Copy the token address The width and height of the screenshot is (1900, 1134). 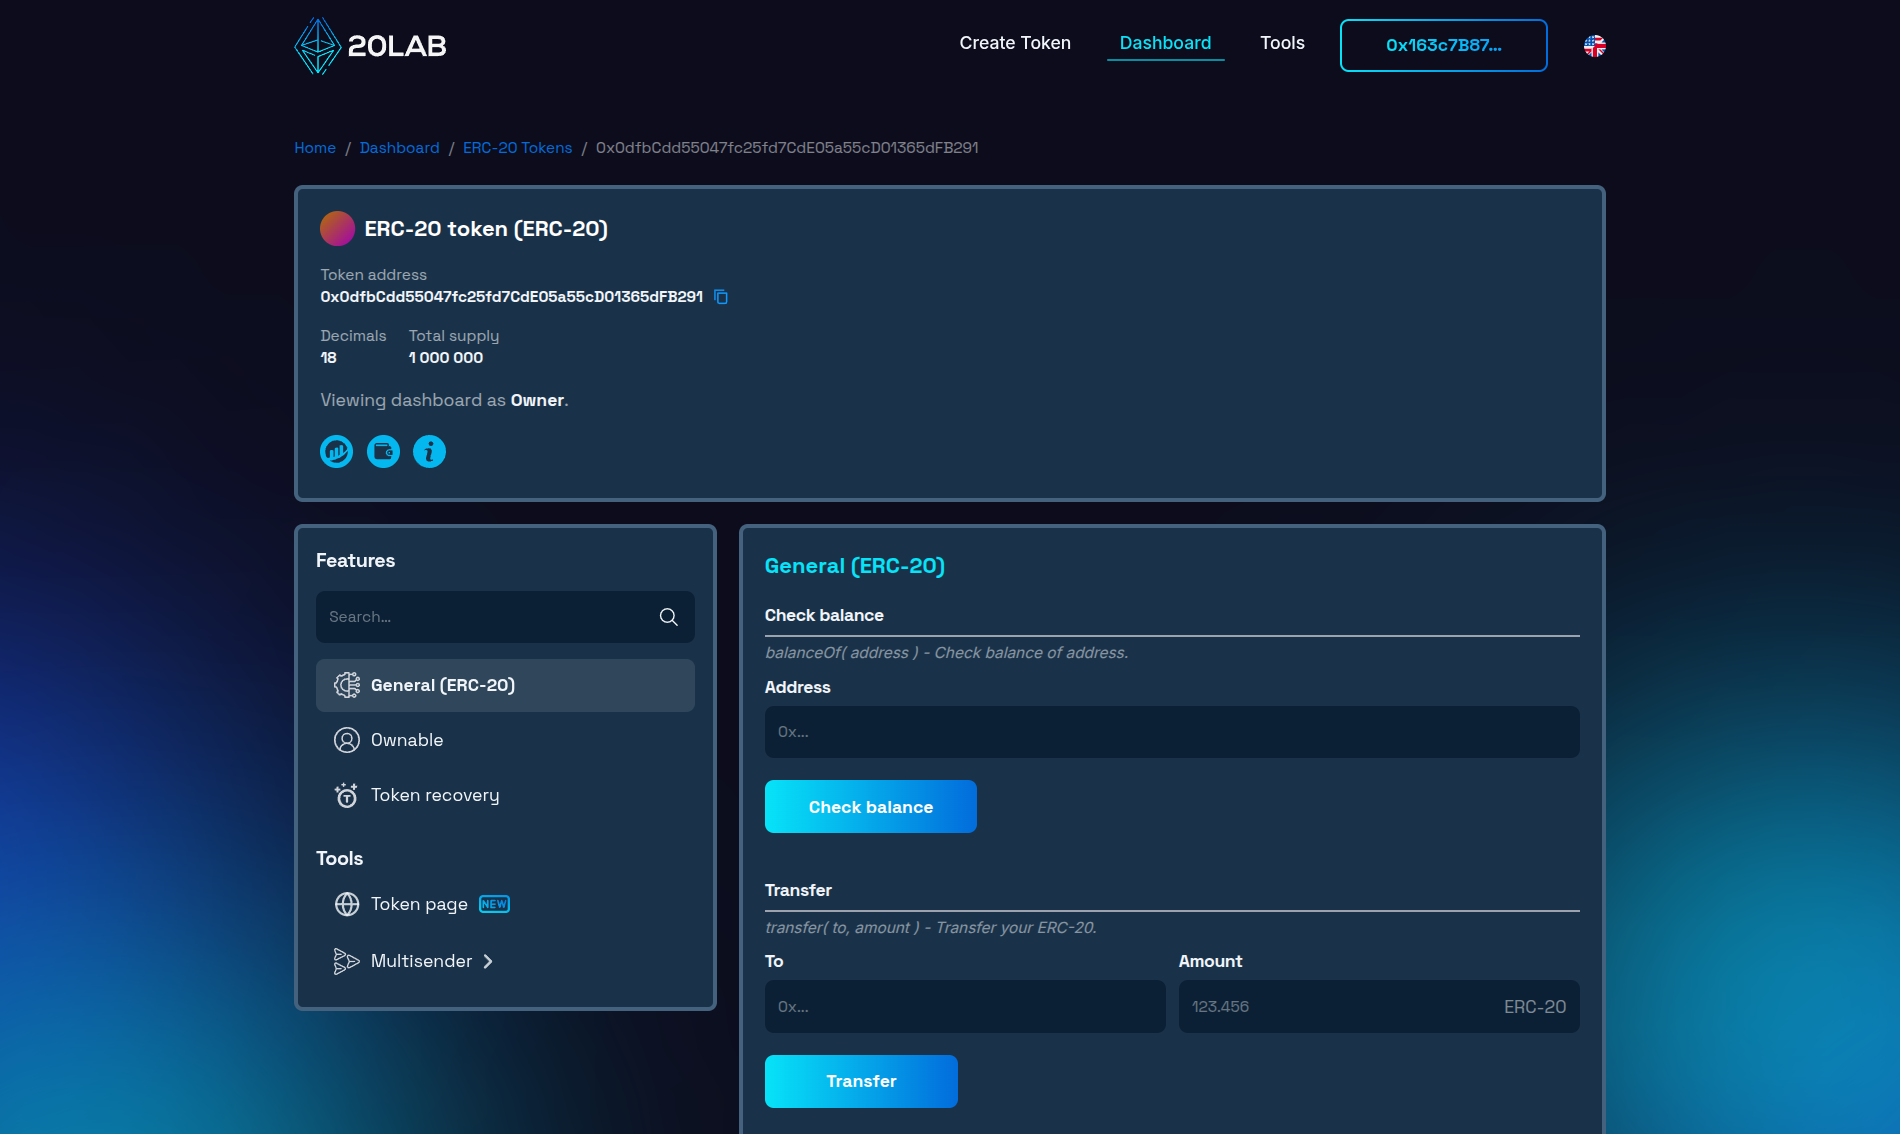tap(721, 297)
